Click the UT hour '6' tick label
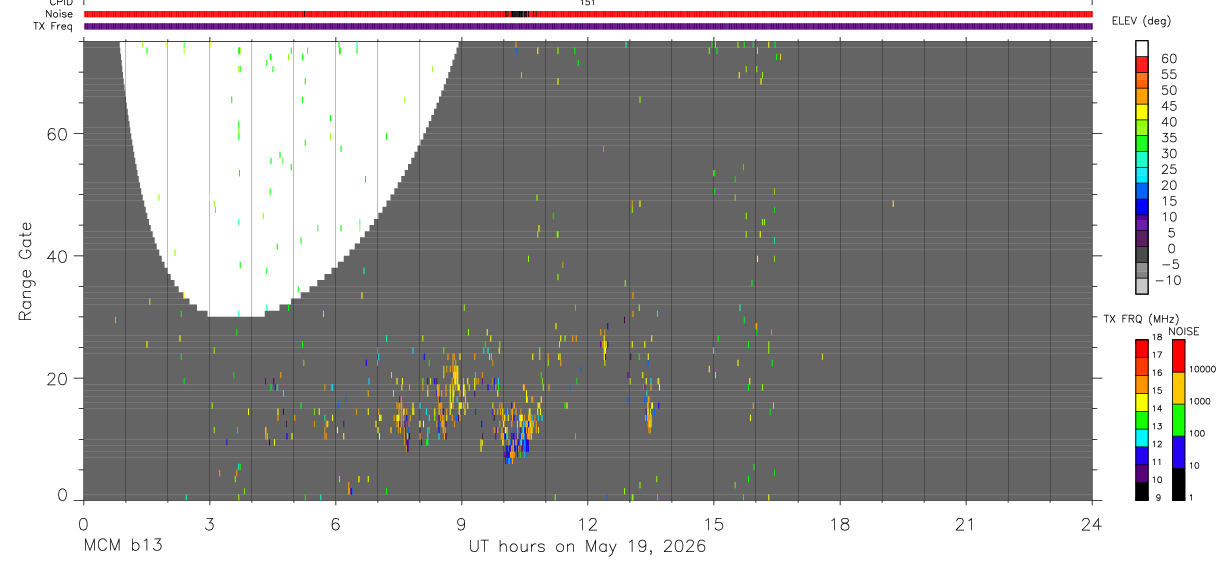 pyautogui.click(x=335, y=524)
